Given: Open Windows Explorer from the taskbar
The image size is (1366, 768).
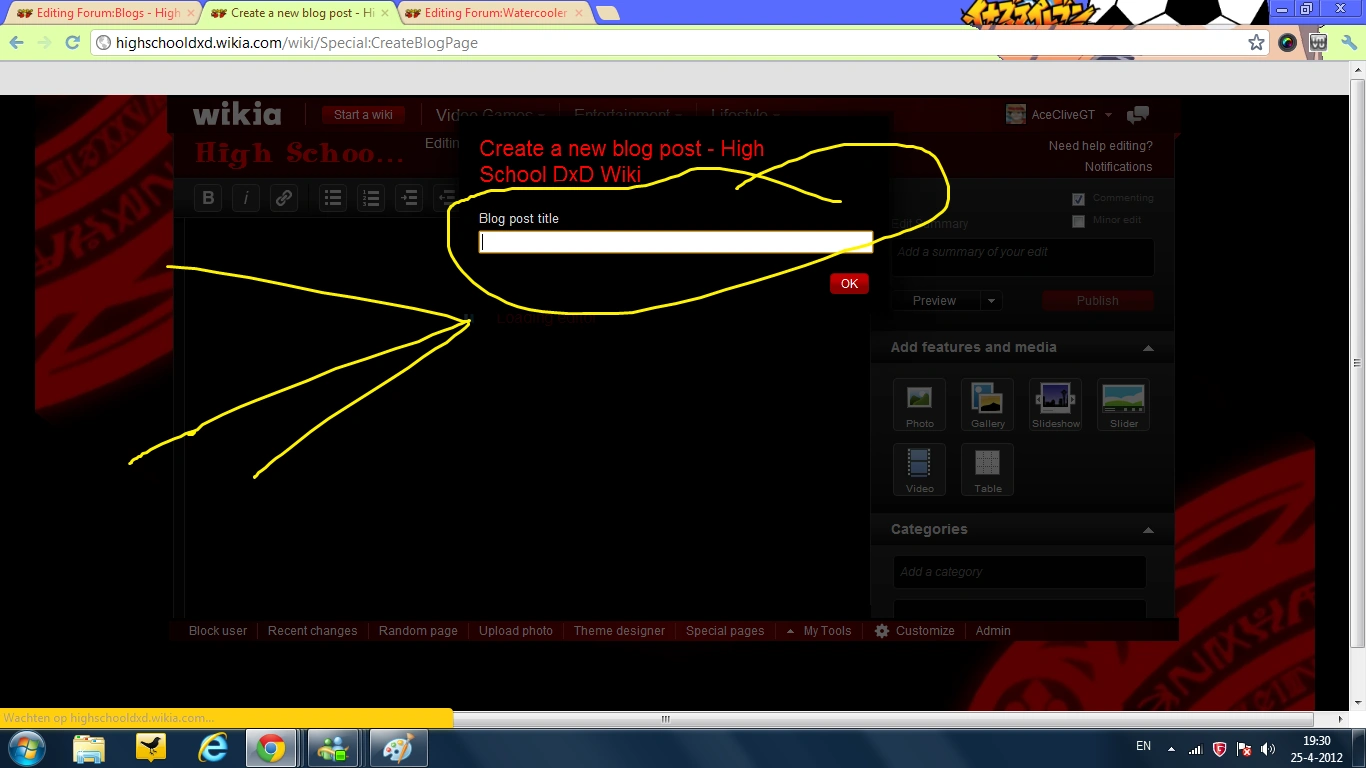Looking at the screenshot, I should [89, 748].
